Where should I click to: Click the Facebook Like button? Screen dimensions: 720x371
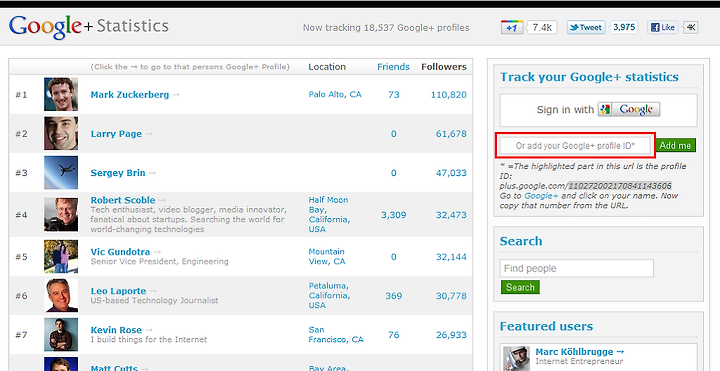663,28
